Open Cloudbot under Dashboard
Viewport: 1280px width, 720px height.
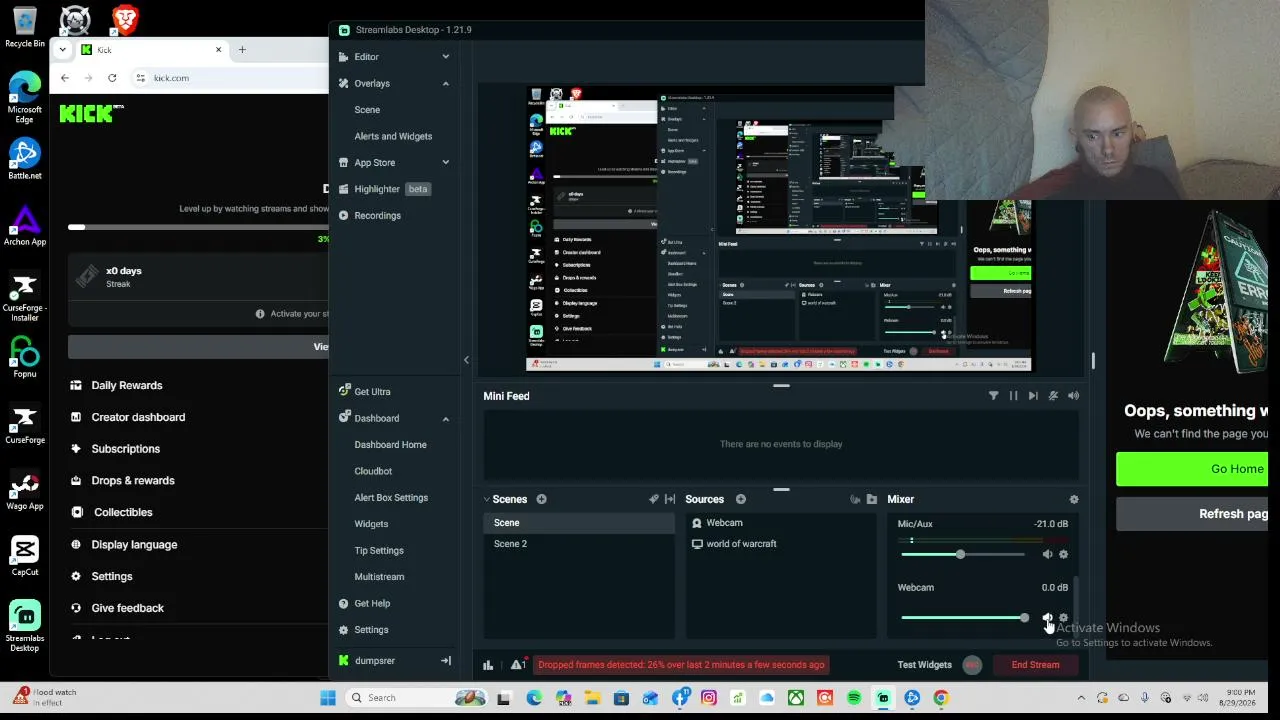(x=373, y=471)
